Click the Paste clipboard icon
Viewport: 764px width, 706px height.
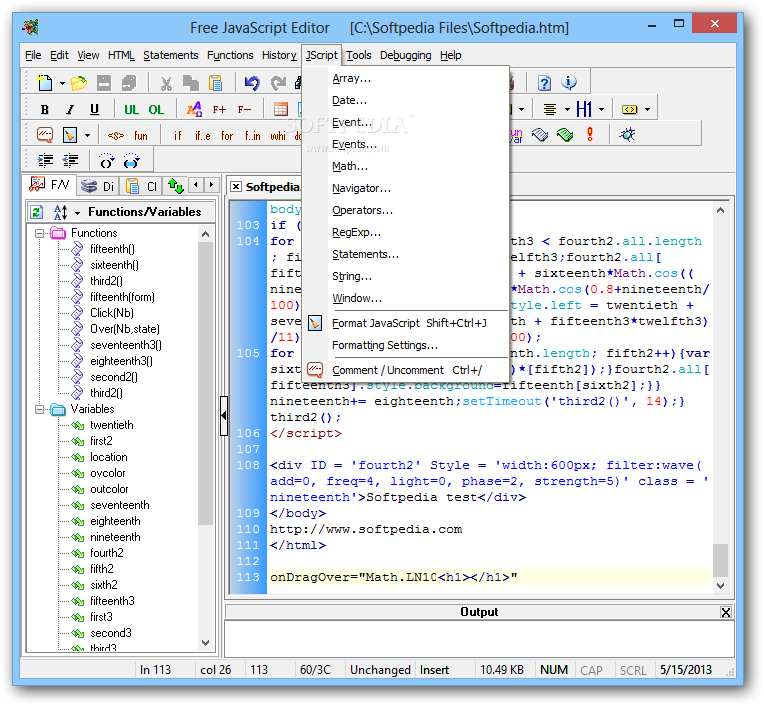[x=215, y=83]
